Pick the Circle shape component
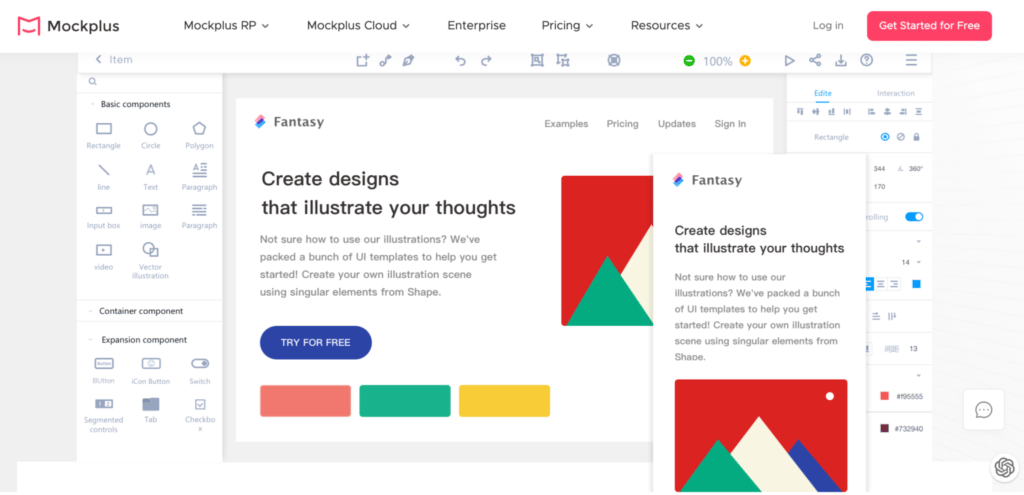Viewport: 1024px width, 495px height. (x=150, y=129)
